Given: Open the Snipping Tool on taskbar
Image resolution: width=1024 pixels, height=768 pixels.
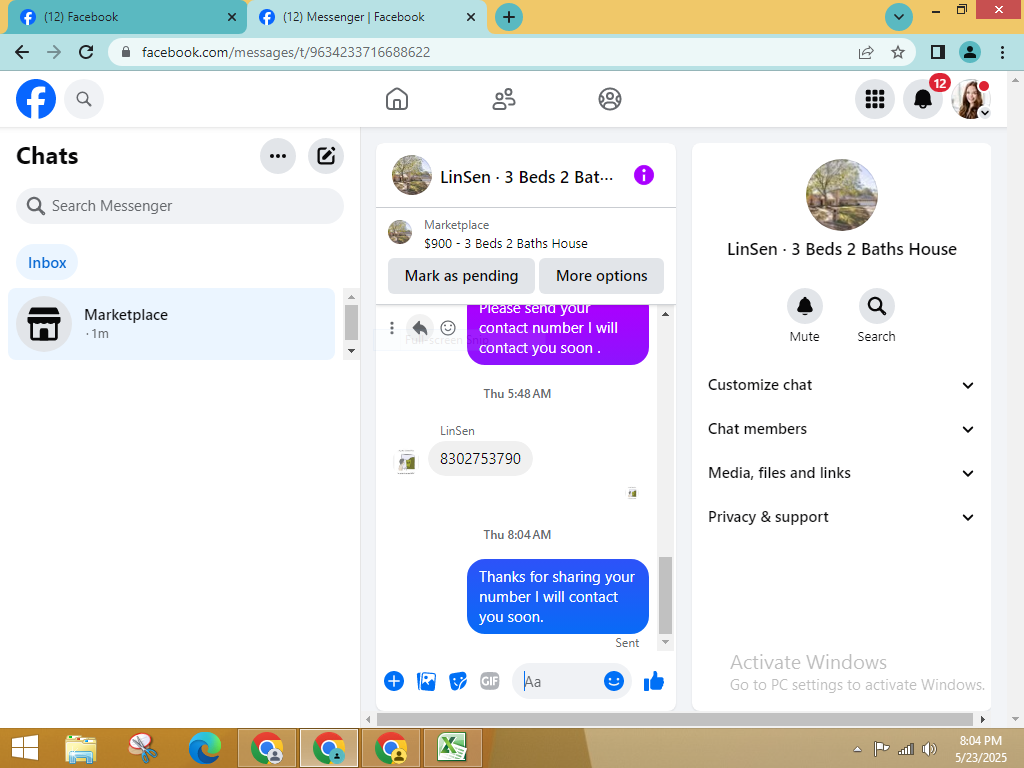Looking at the screenshot, I should [x=142, y=748].
